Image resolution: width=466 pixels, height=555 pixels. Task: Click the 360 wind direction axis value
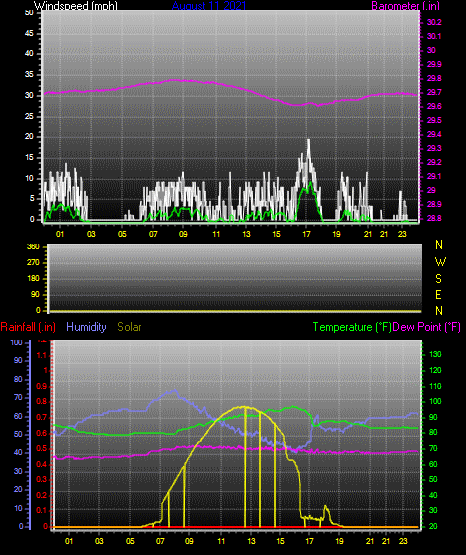[33, 247]
